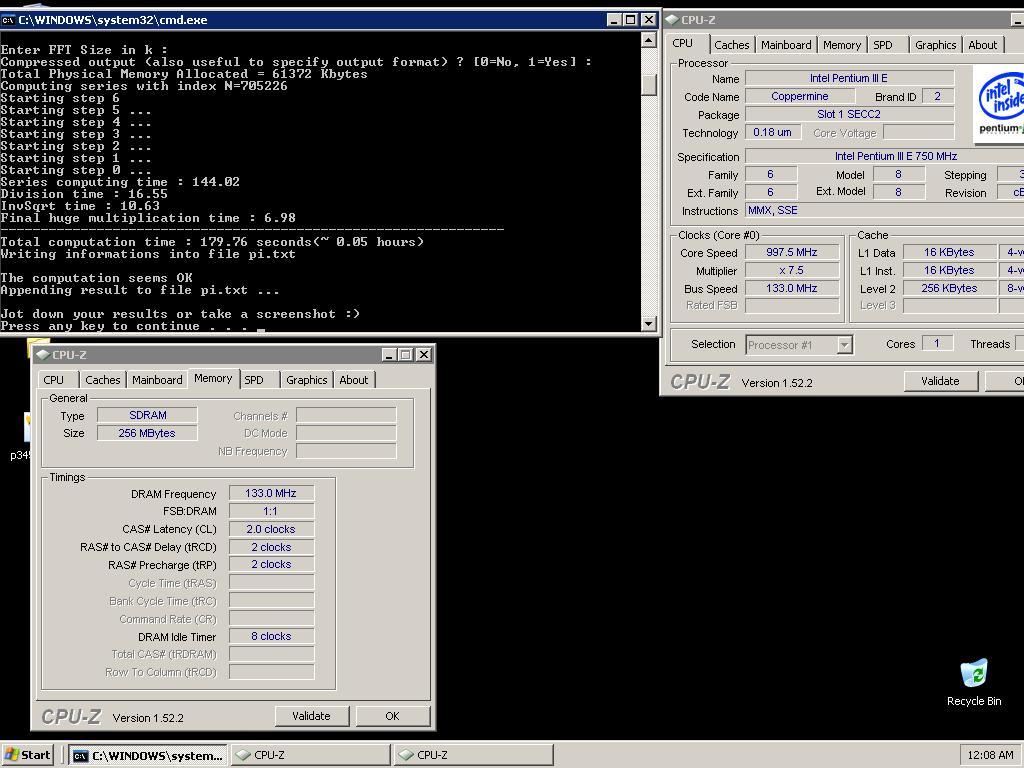Click the large CPU-Z processor window title icon
1024x768 pixels.
[x=672, y=20]
